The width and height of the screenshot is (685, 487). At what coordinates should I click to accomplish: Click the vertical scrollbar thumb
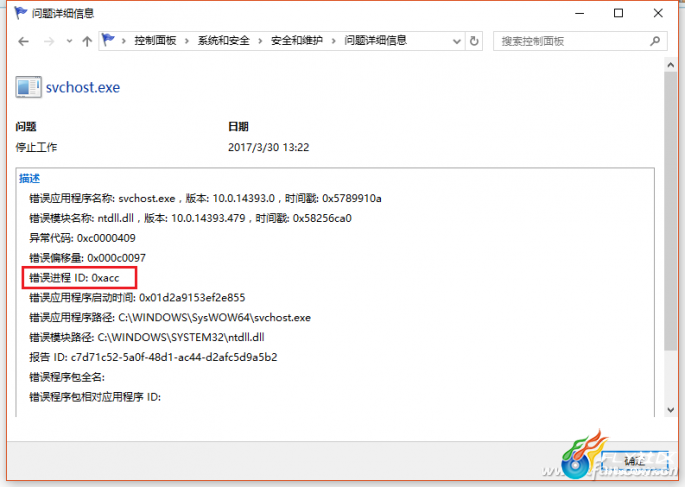671,211
